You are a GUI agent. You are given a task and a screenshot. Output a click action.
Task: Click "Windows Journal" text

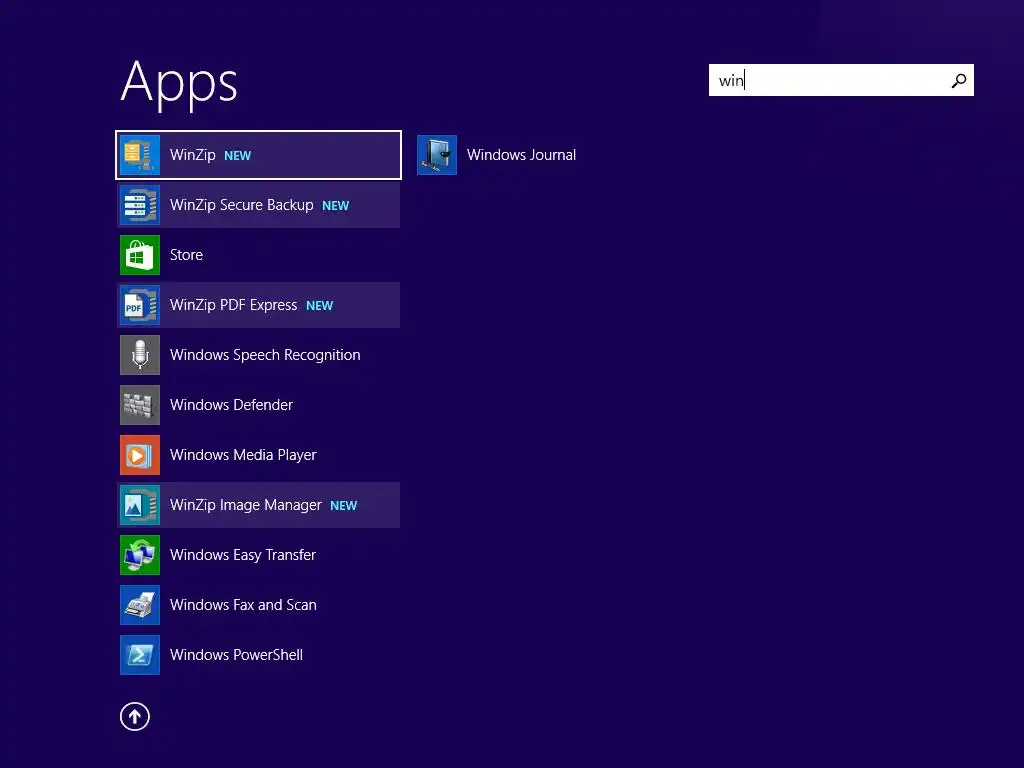[x=521, y=155]
